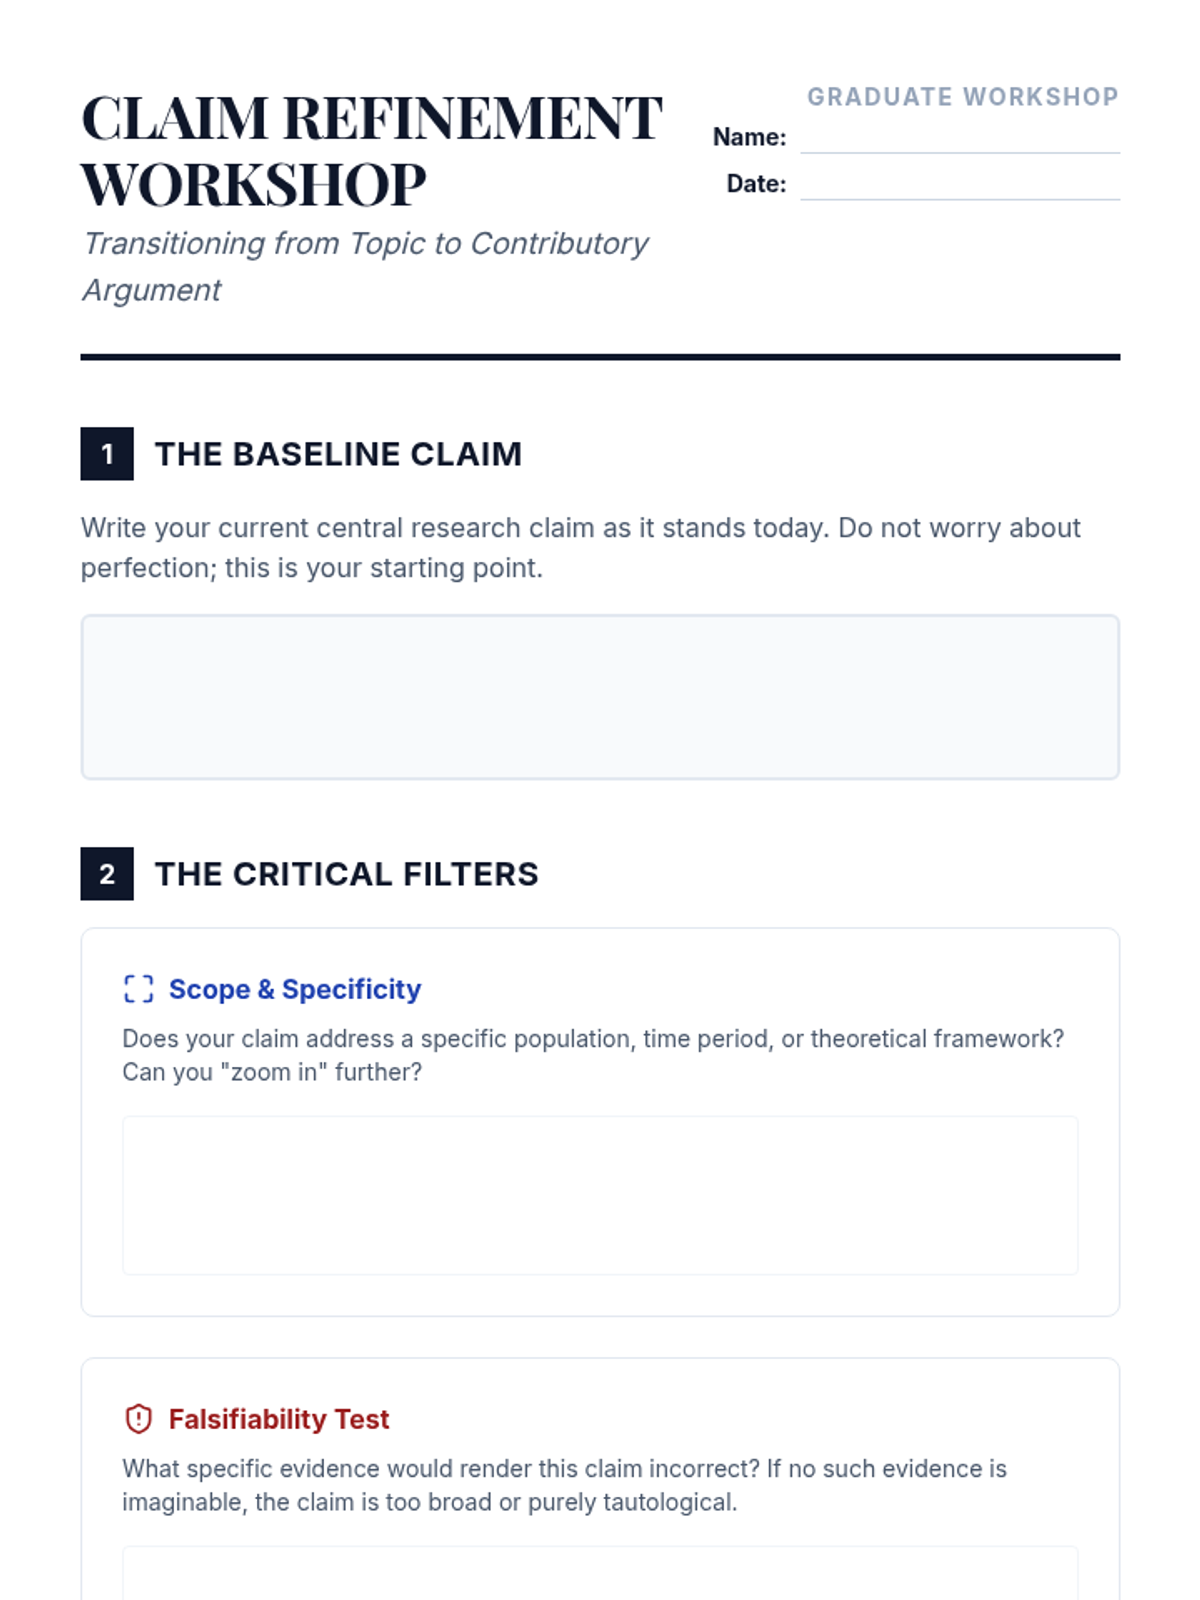Click the Scope & Specificity brackets icon
Viewport: 1200px width, 1600px height.
pos(138,989)
